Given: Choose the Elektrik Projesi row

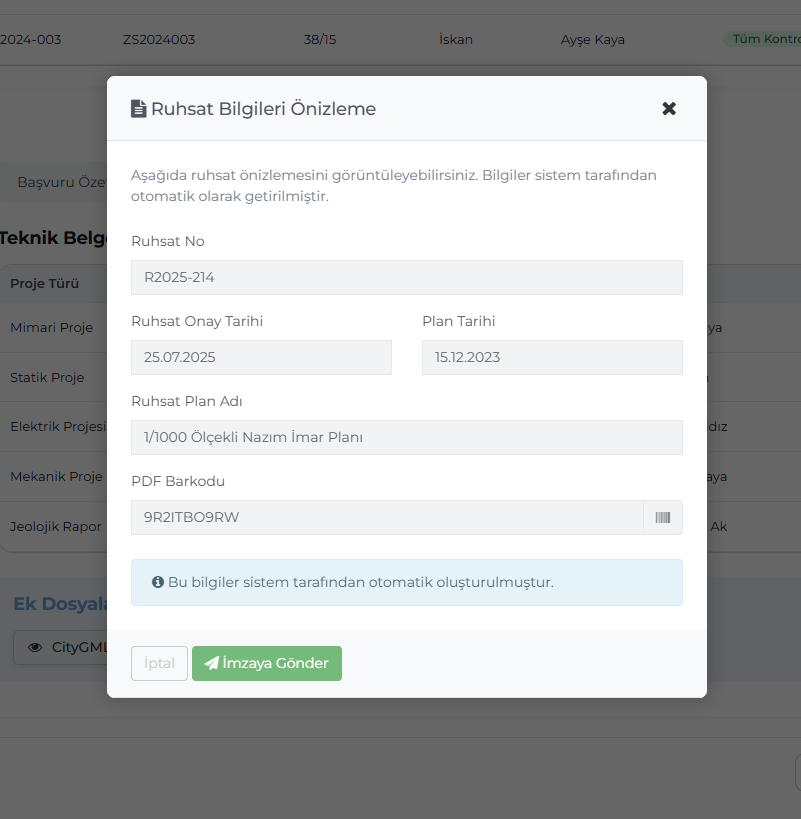Looking at the screenshot, I should pos(57,427).
